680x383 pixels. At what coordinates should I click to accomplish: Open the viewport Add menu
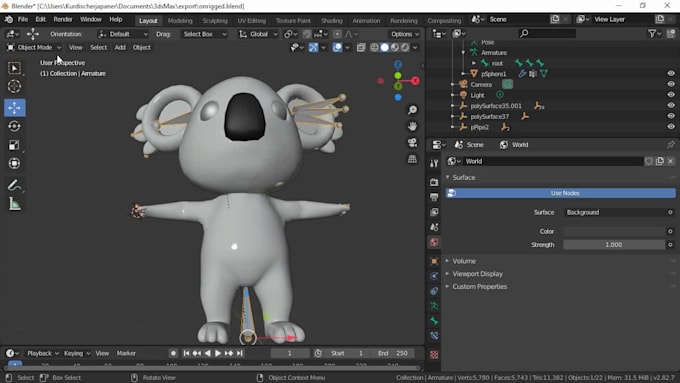(x=120, y=47)
